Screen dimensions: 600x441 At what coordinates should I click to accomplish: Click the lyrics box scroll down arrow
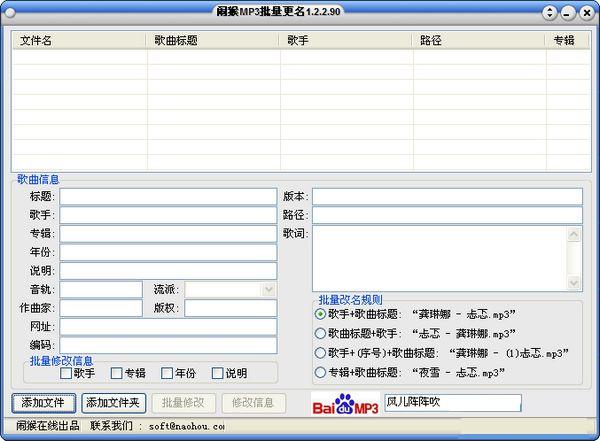573,283
